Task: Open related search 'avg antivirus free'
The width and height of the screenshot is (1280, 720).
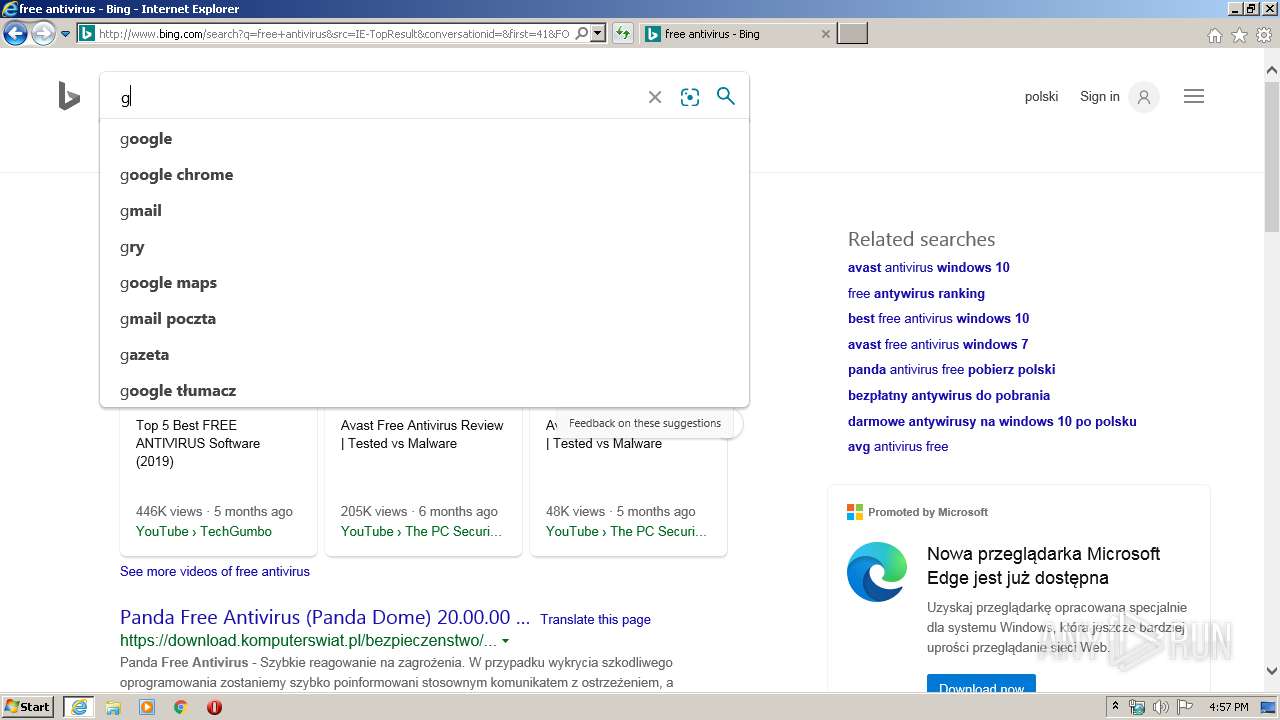Action: [898, 446]
